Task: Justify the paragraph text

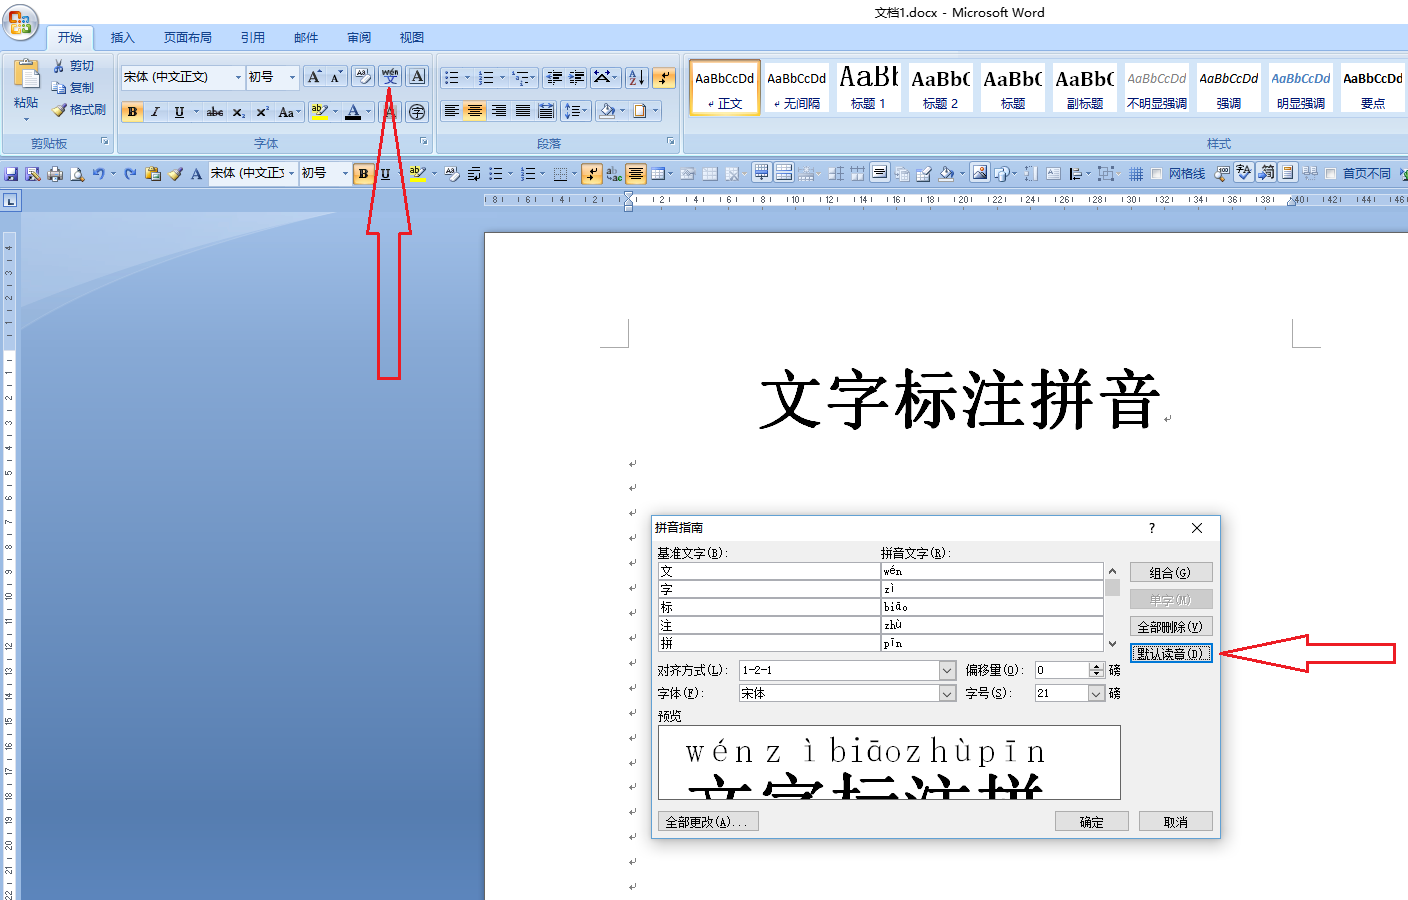Action: pyautogui.click(x=523, y=111)
